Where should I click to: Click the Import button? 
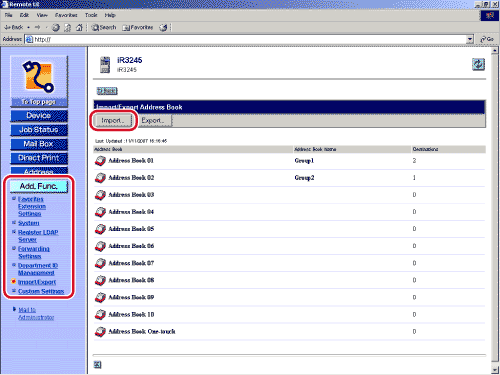pos(113,120)
